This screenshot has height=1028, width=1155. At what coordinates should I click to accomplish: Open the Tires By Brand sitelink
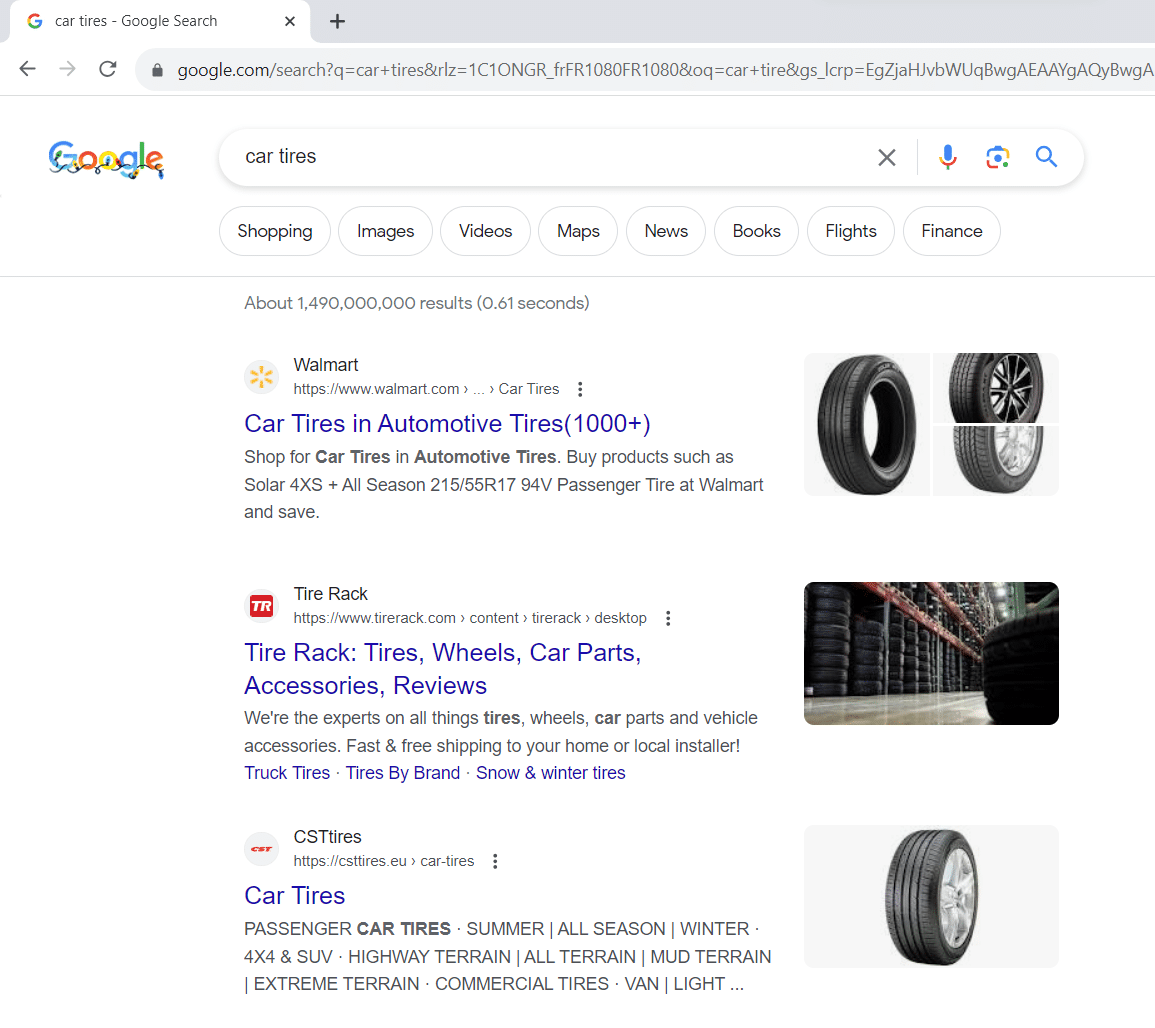coord(402,773)
